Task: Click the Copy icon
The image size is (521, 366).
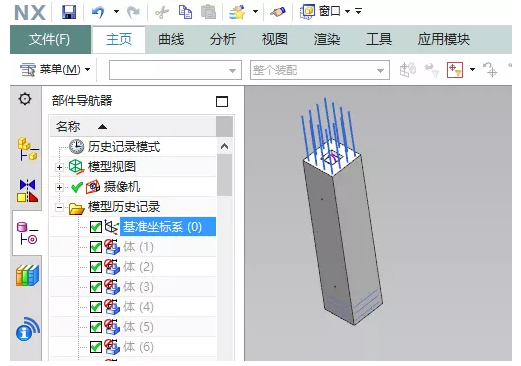Action: [x=185, y=12]
